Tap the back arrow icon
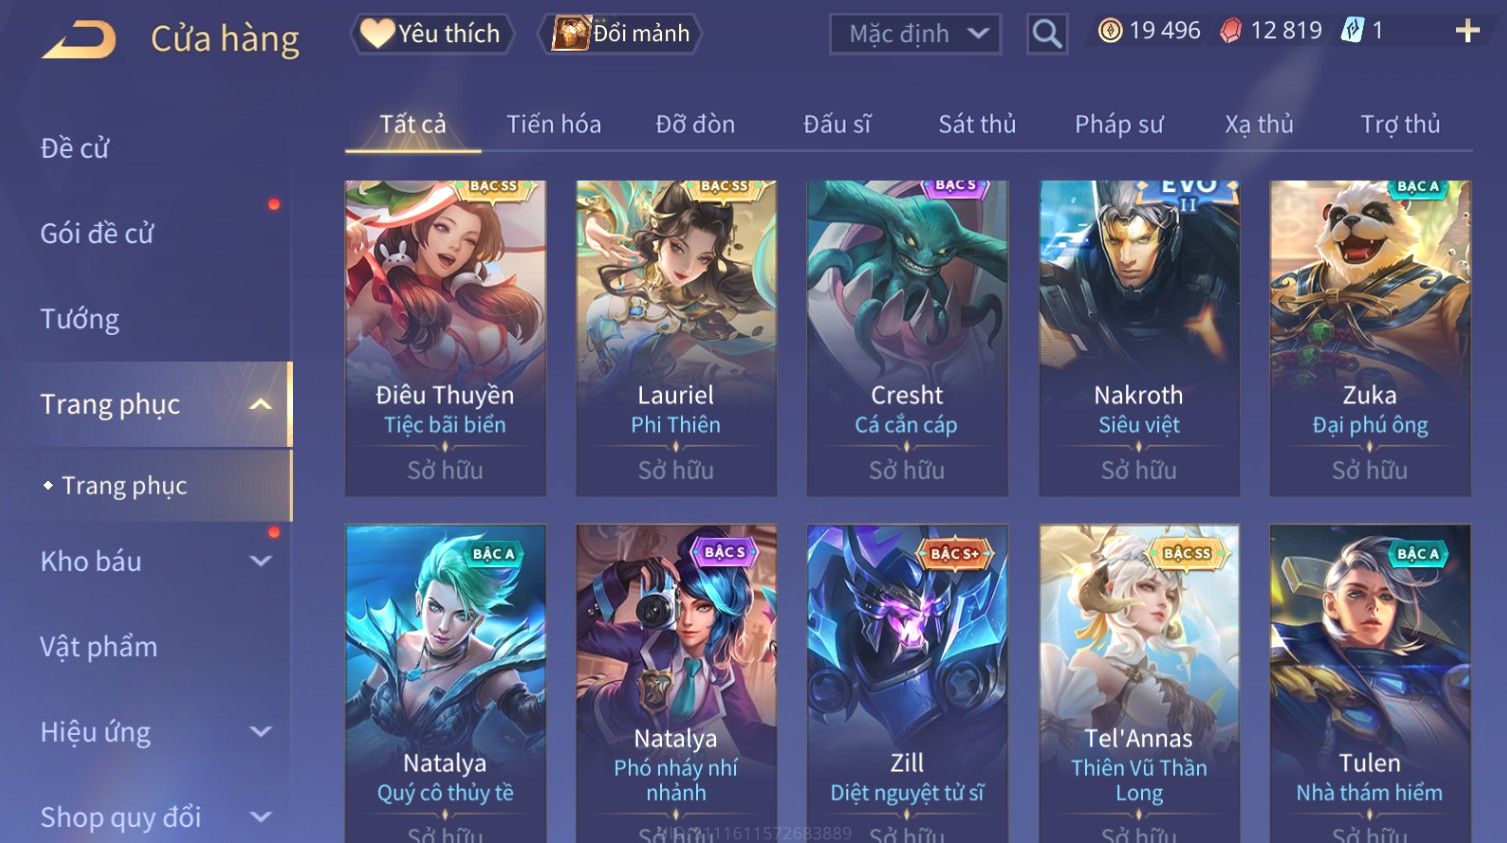This screenshot has height=843, width=1507. coord(79,40)
